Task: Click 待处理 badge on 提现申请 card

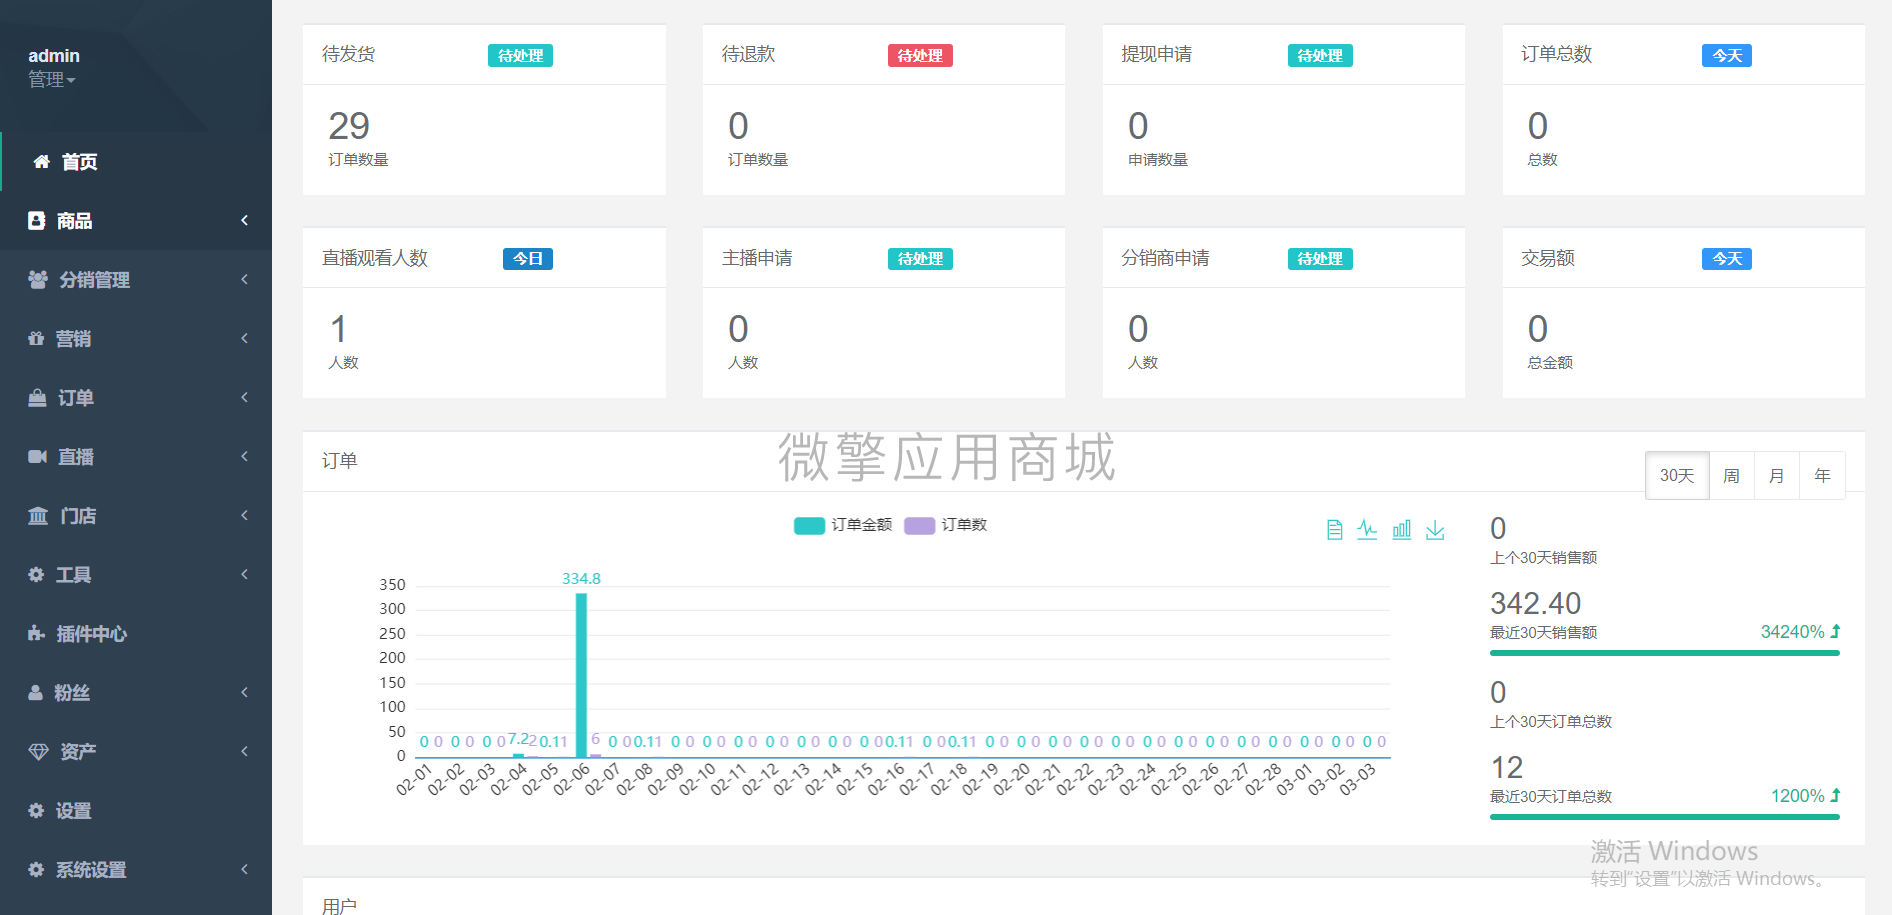Action: click(1320, 56)
